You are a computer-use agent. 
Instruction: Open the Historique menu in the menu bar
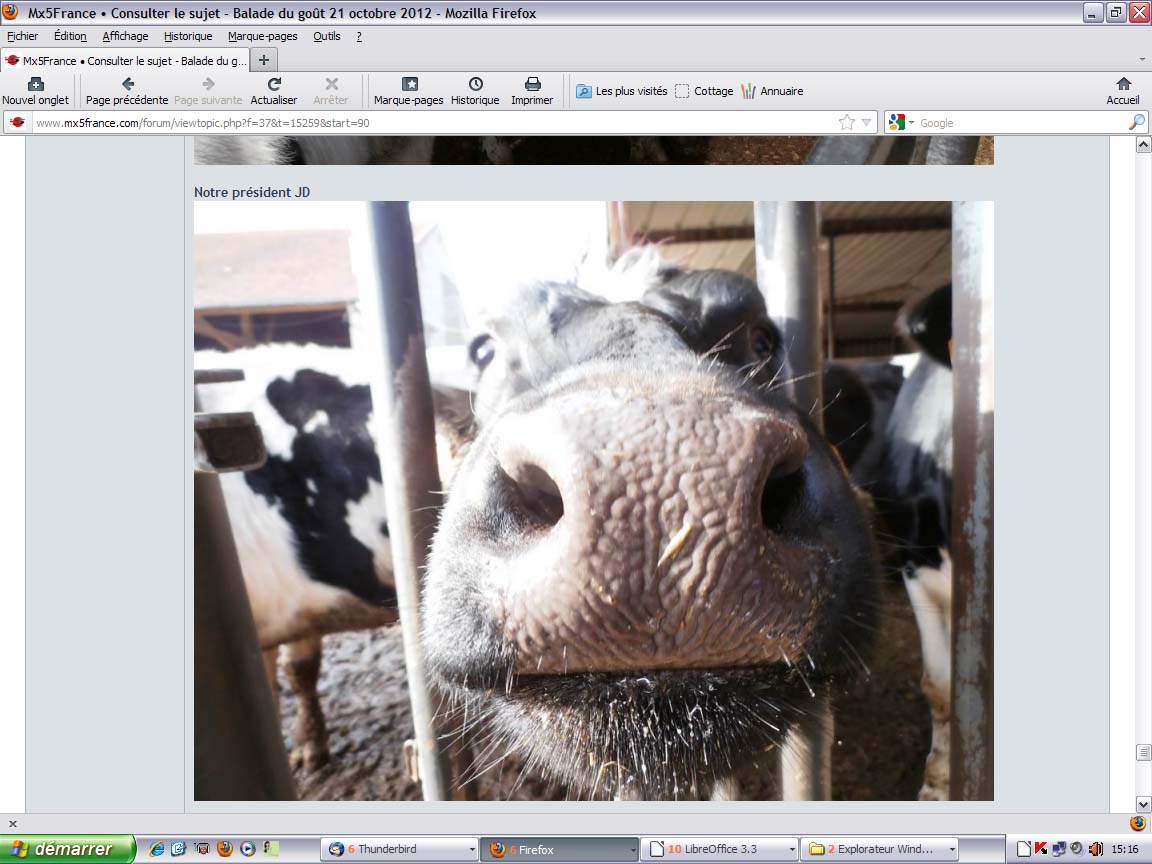pos(188,36)
